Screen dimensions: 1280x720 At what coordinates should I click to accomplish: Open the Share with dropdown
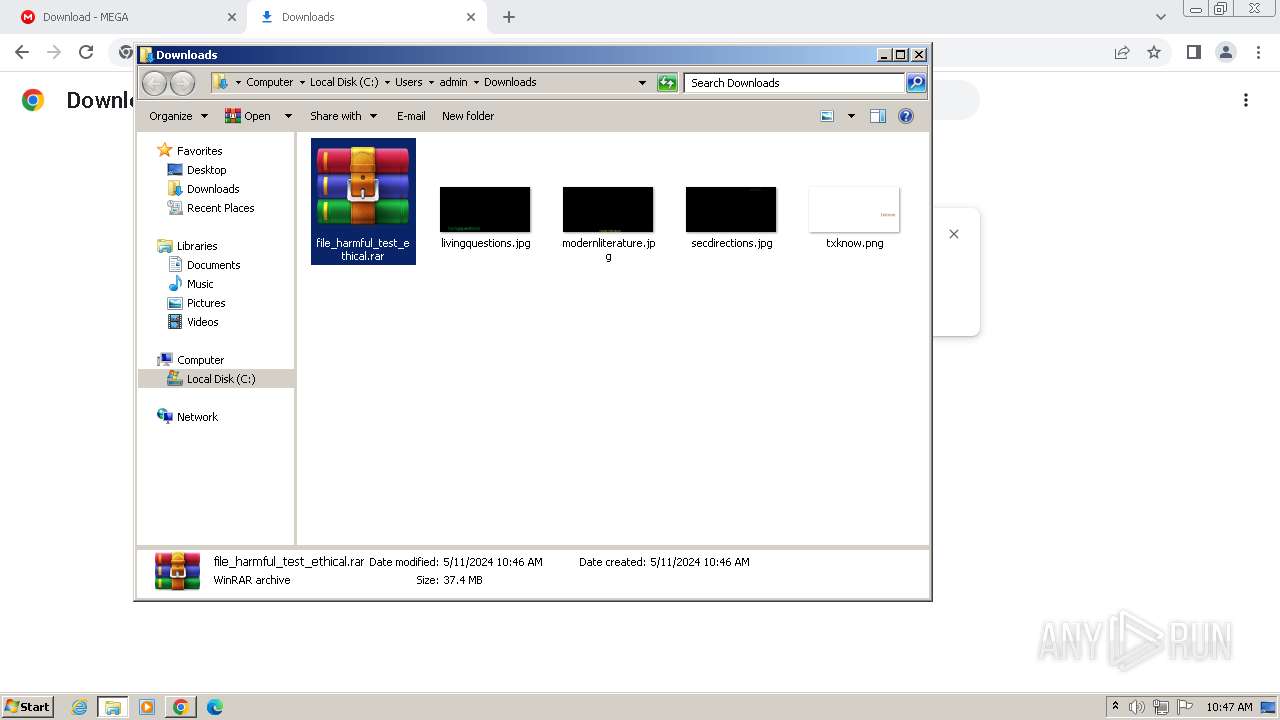tap(343, 116)
